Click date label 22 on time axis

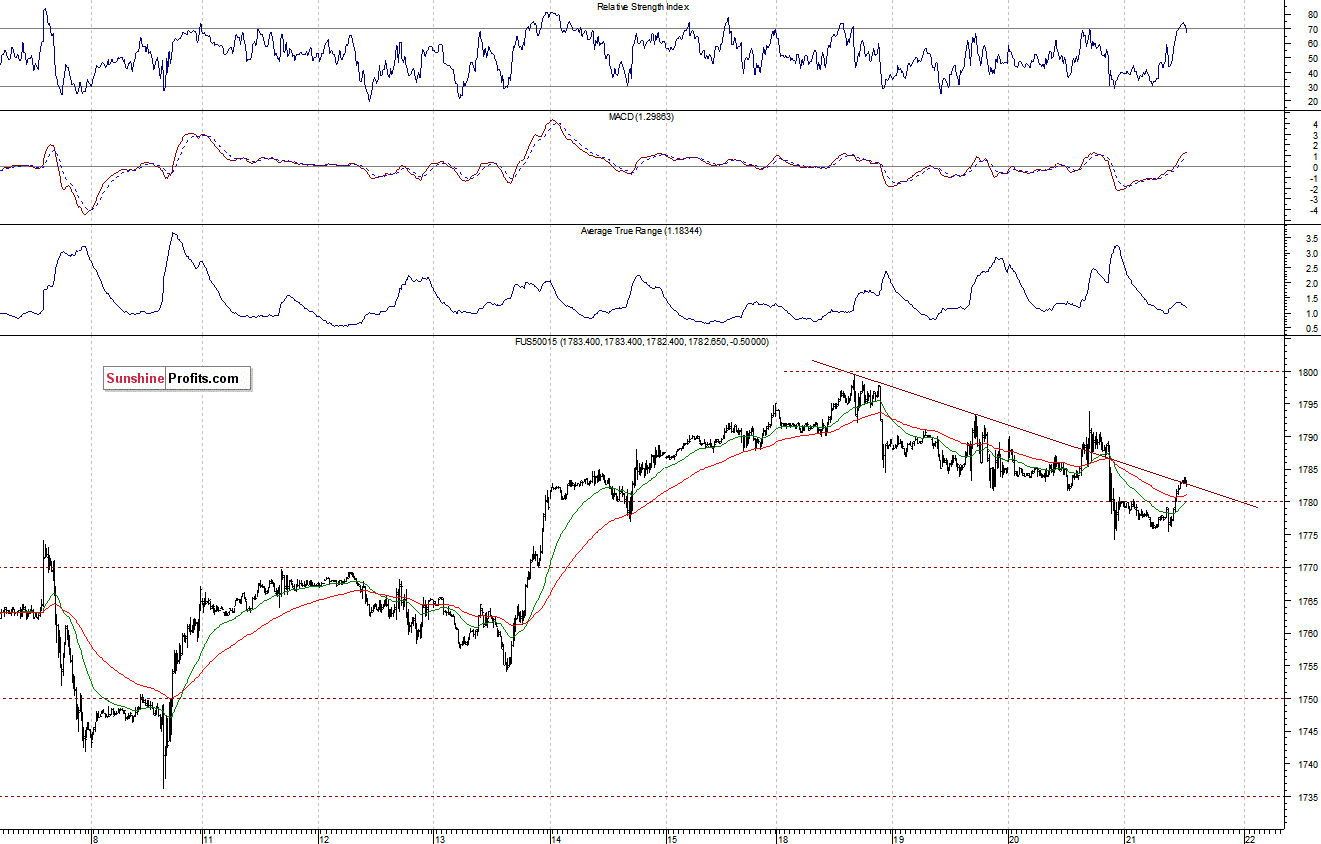pyautogui.click(x=1248, y=838)
